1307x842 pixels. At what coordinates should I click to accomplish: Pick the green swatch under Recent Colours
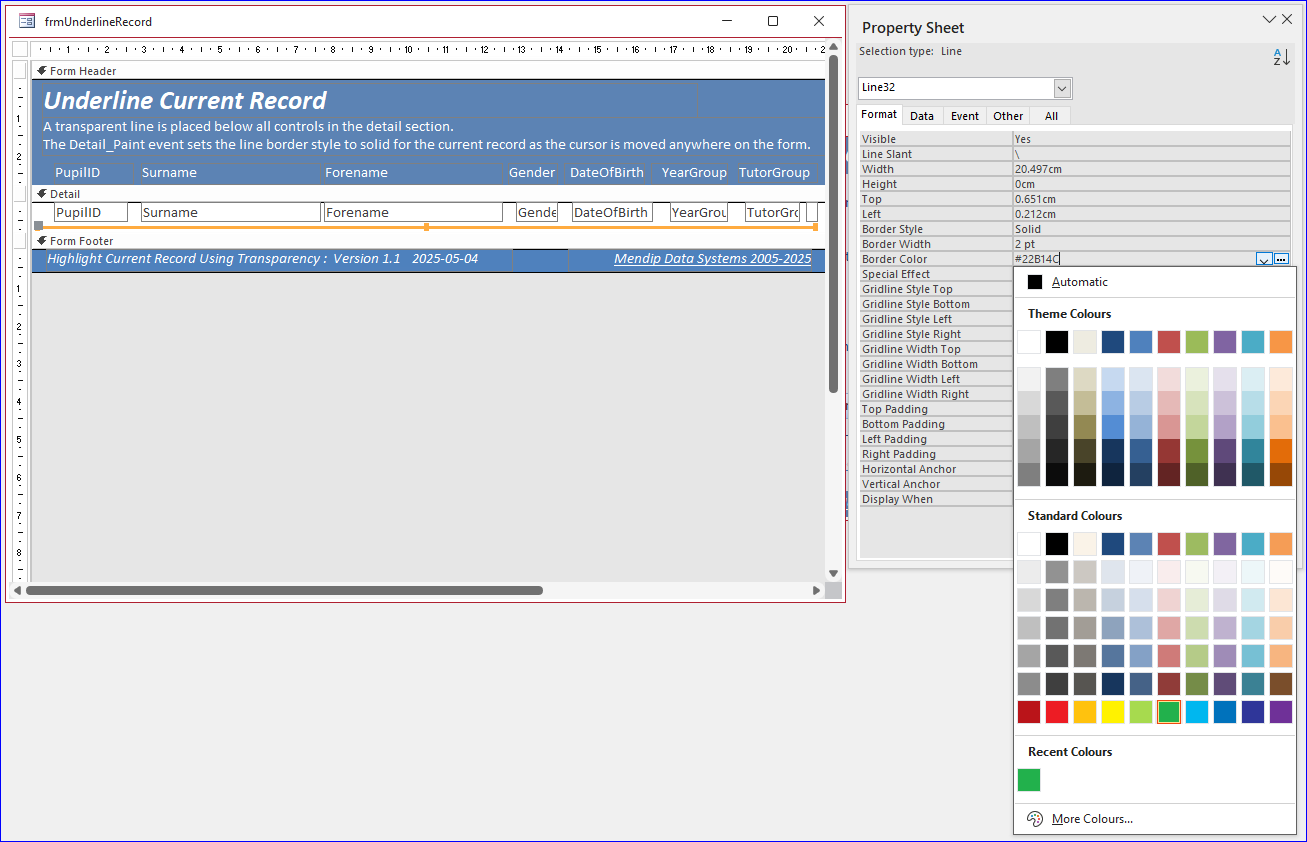(1029, 780)
